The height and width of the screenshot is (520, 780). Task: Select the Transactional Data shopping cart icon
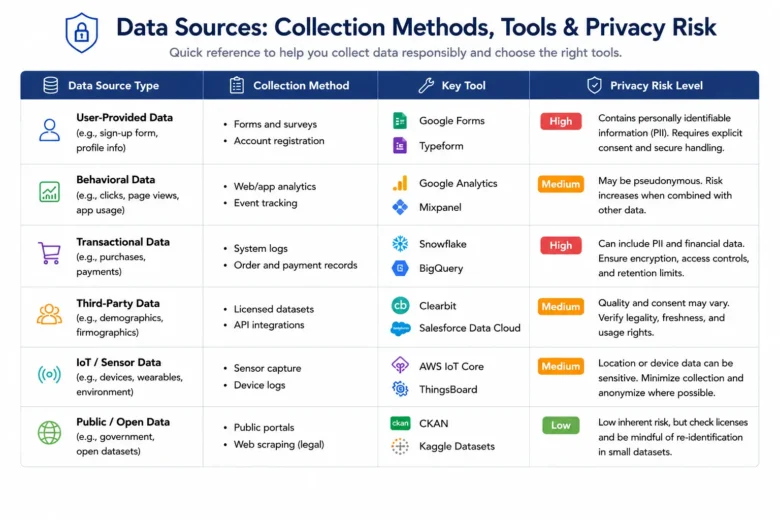[49, 253]
